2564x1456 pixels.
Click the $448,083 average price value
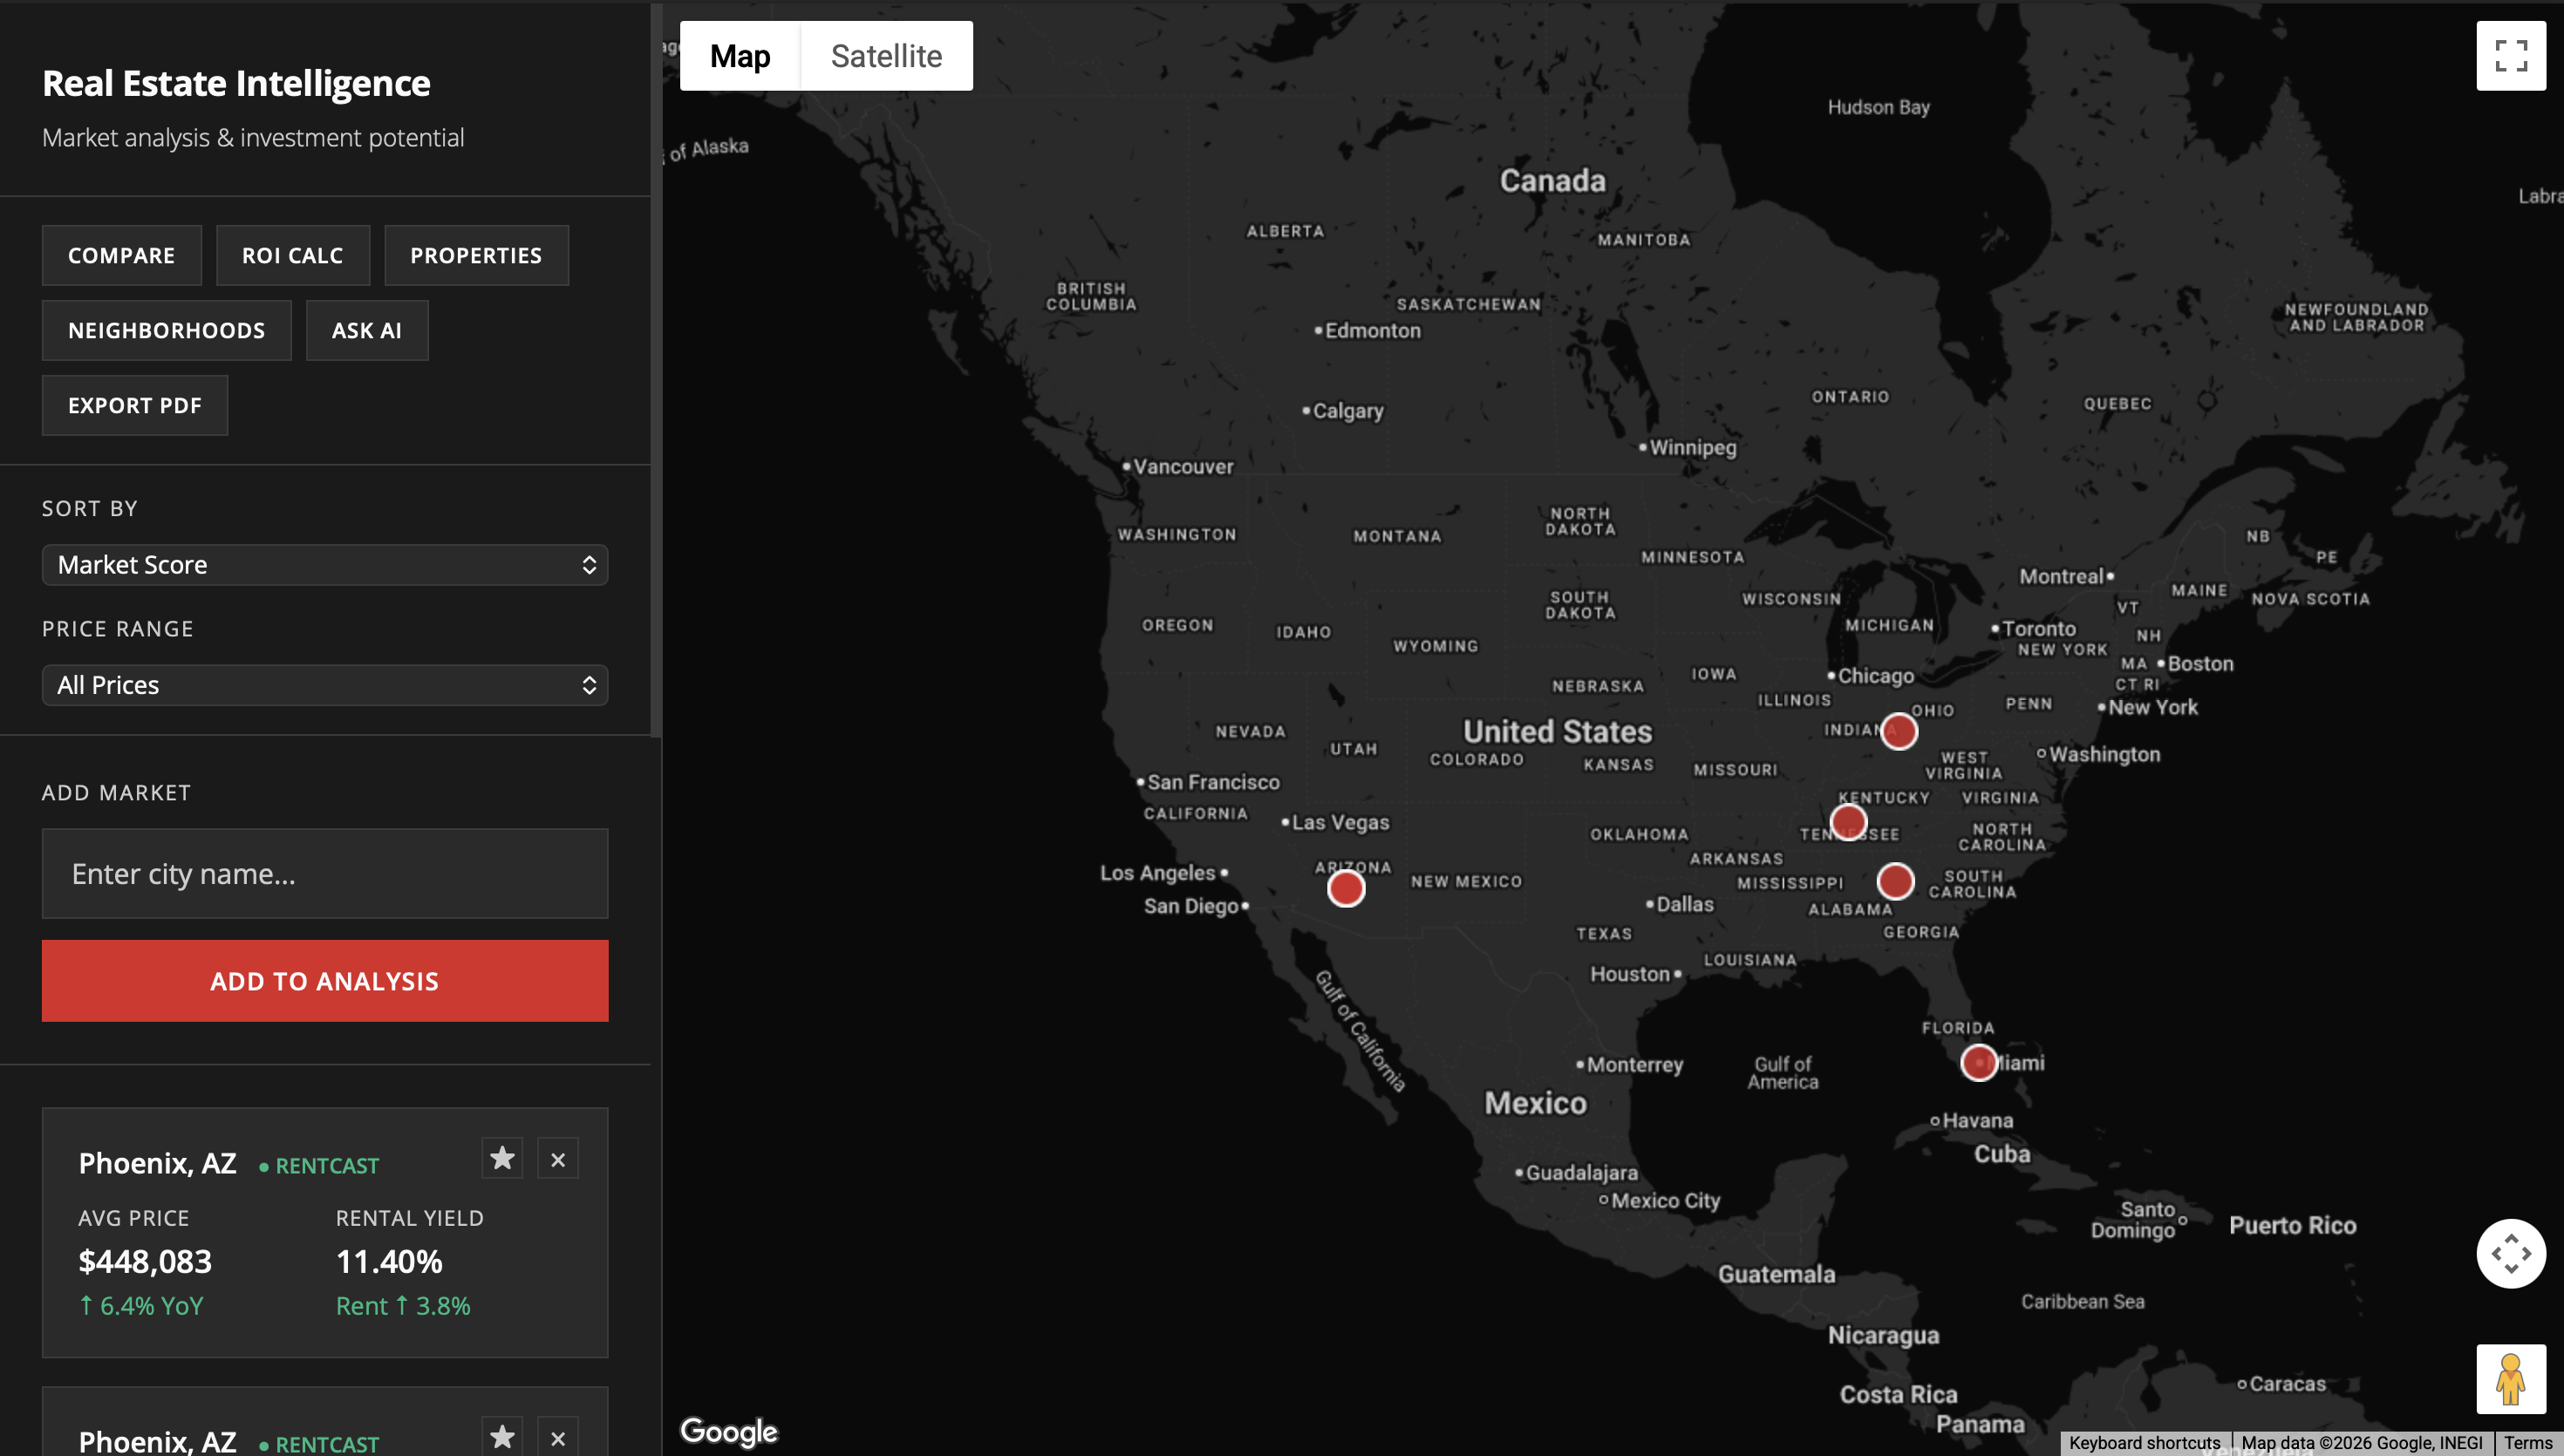pyautogui.click(x=145, y=1262)
